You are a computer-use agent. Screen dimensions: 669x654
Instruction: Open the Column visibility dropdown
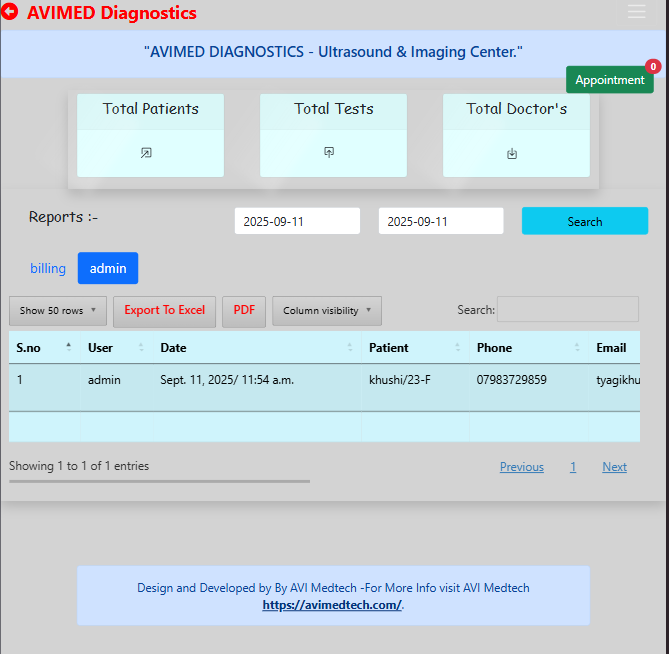pyautogui.click(x=326, y=311)
